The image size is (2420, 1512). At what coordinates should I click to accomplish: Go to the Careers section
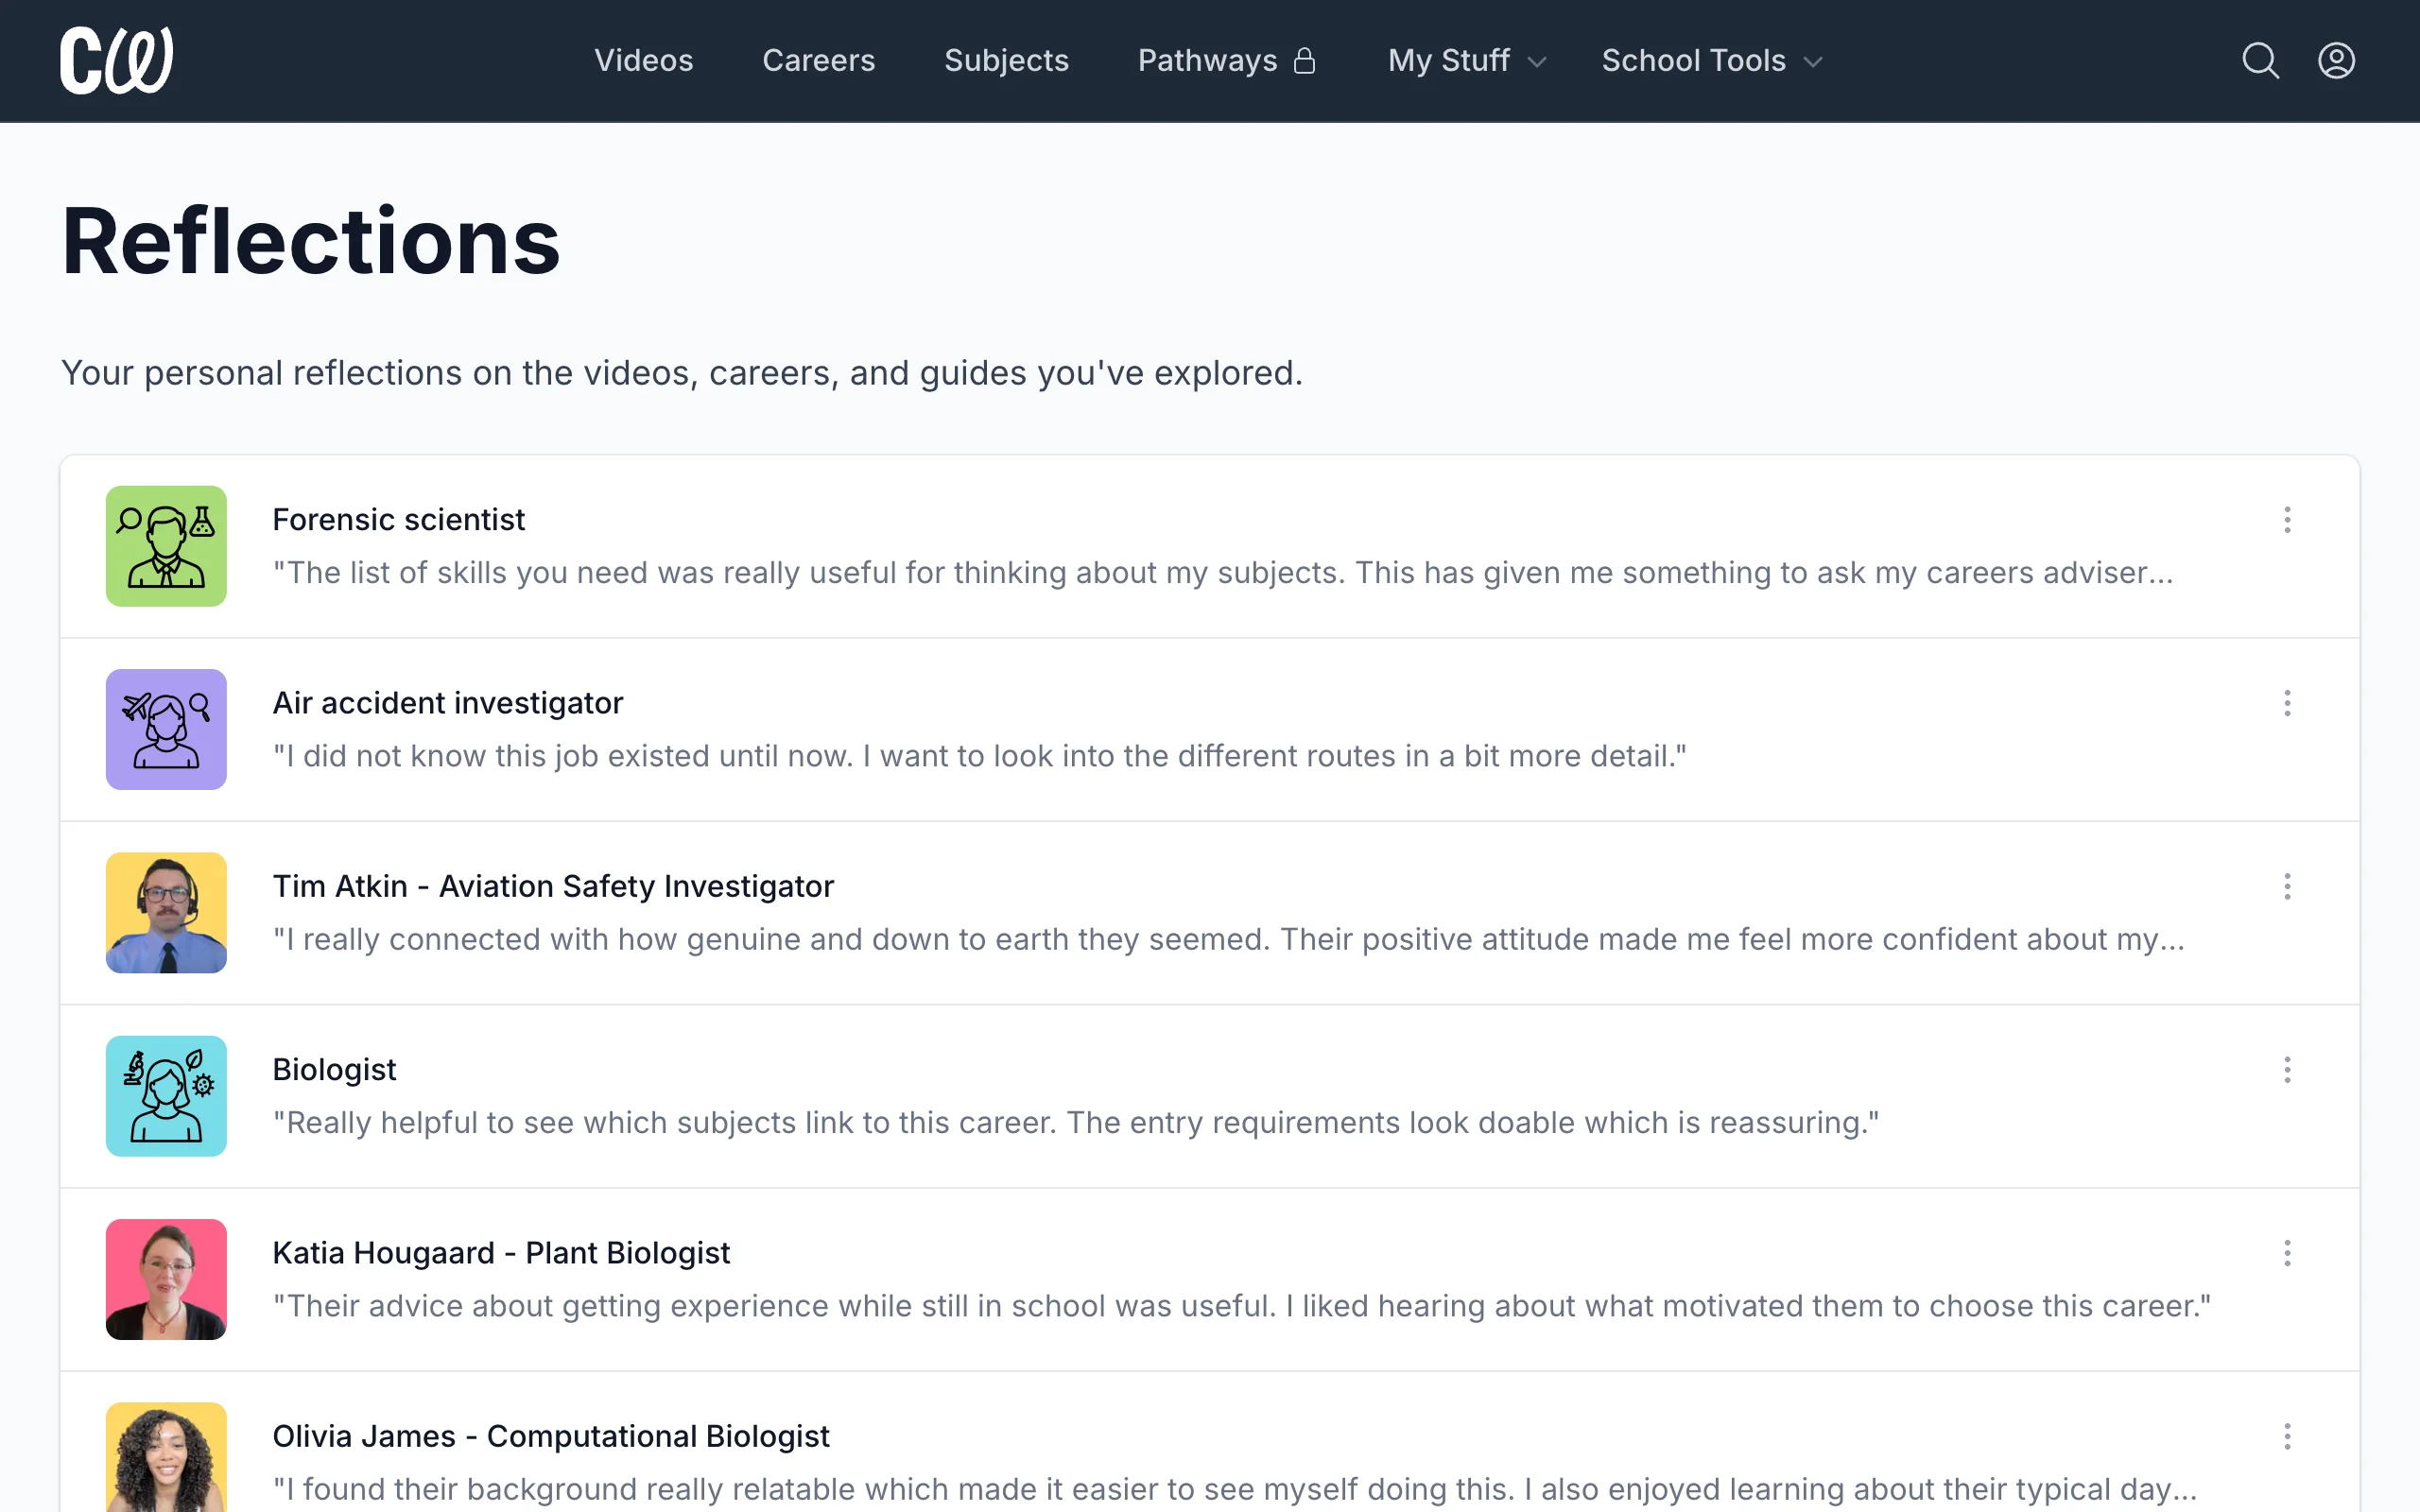coord(818,60)
